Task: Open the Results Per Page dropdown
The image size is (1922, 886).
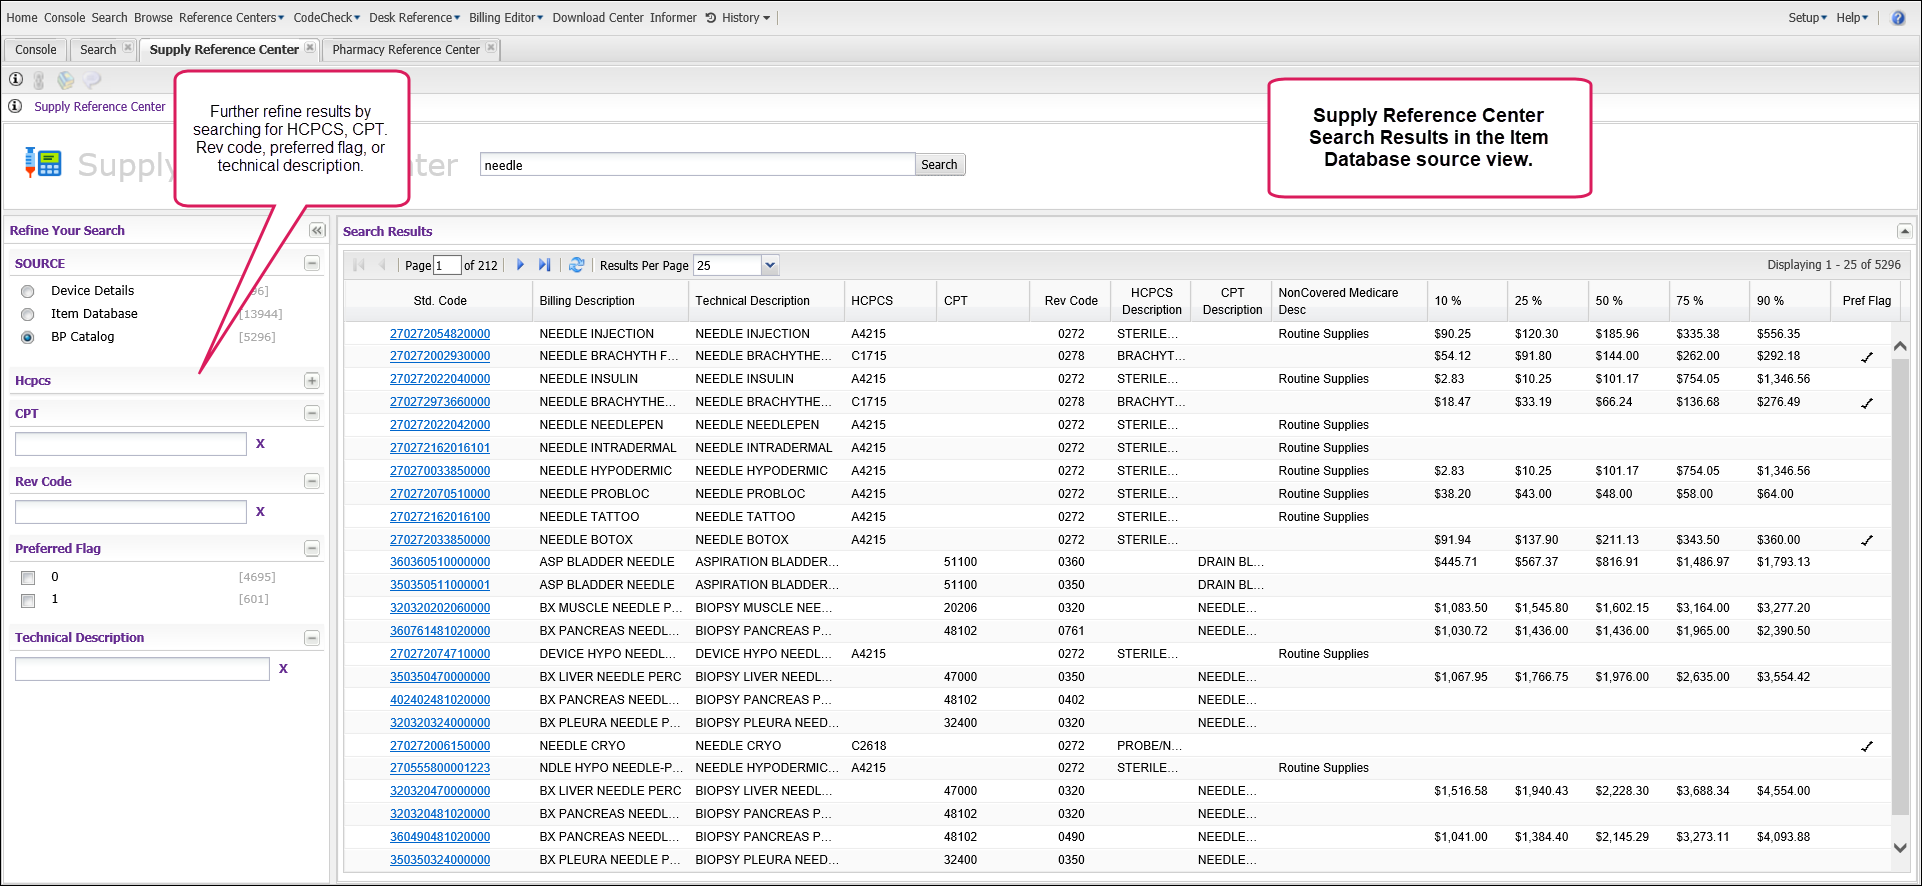Action: 769,265
